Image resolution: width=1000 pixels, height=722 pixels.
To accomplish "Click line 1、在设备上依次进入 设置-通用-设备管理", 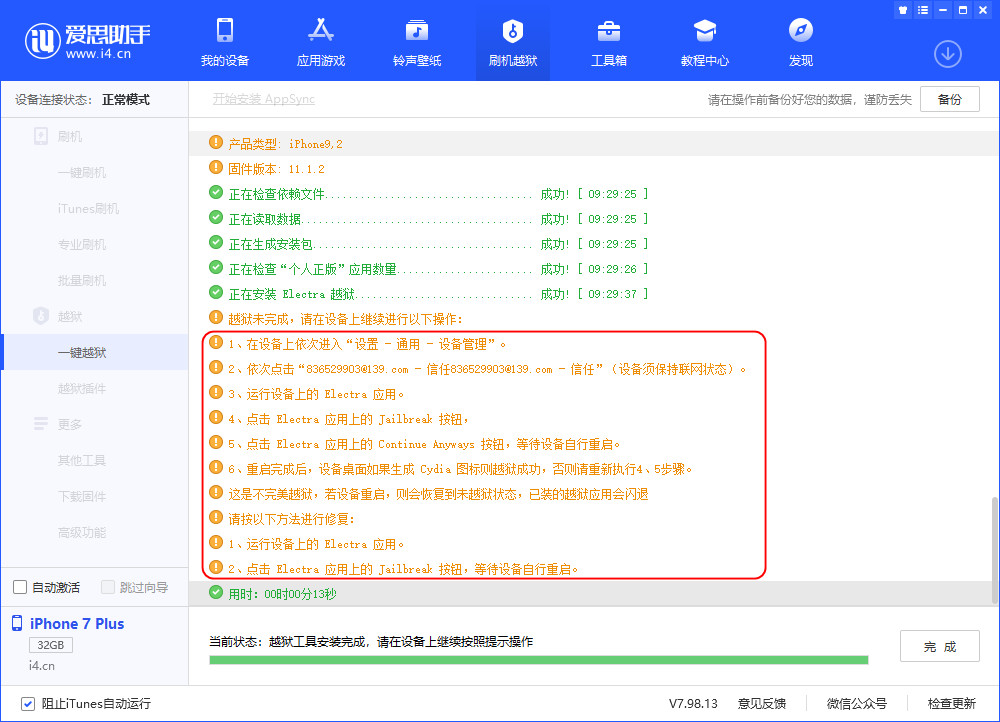I will (x=367, y=344).
